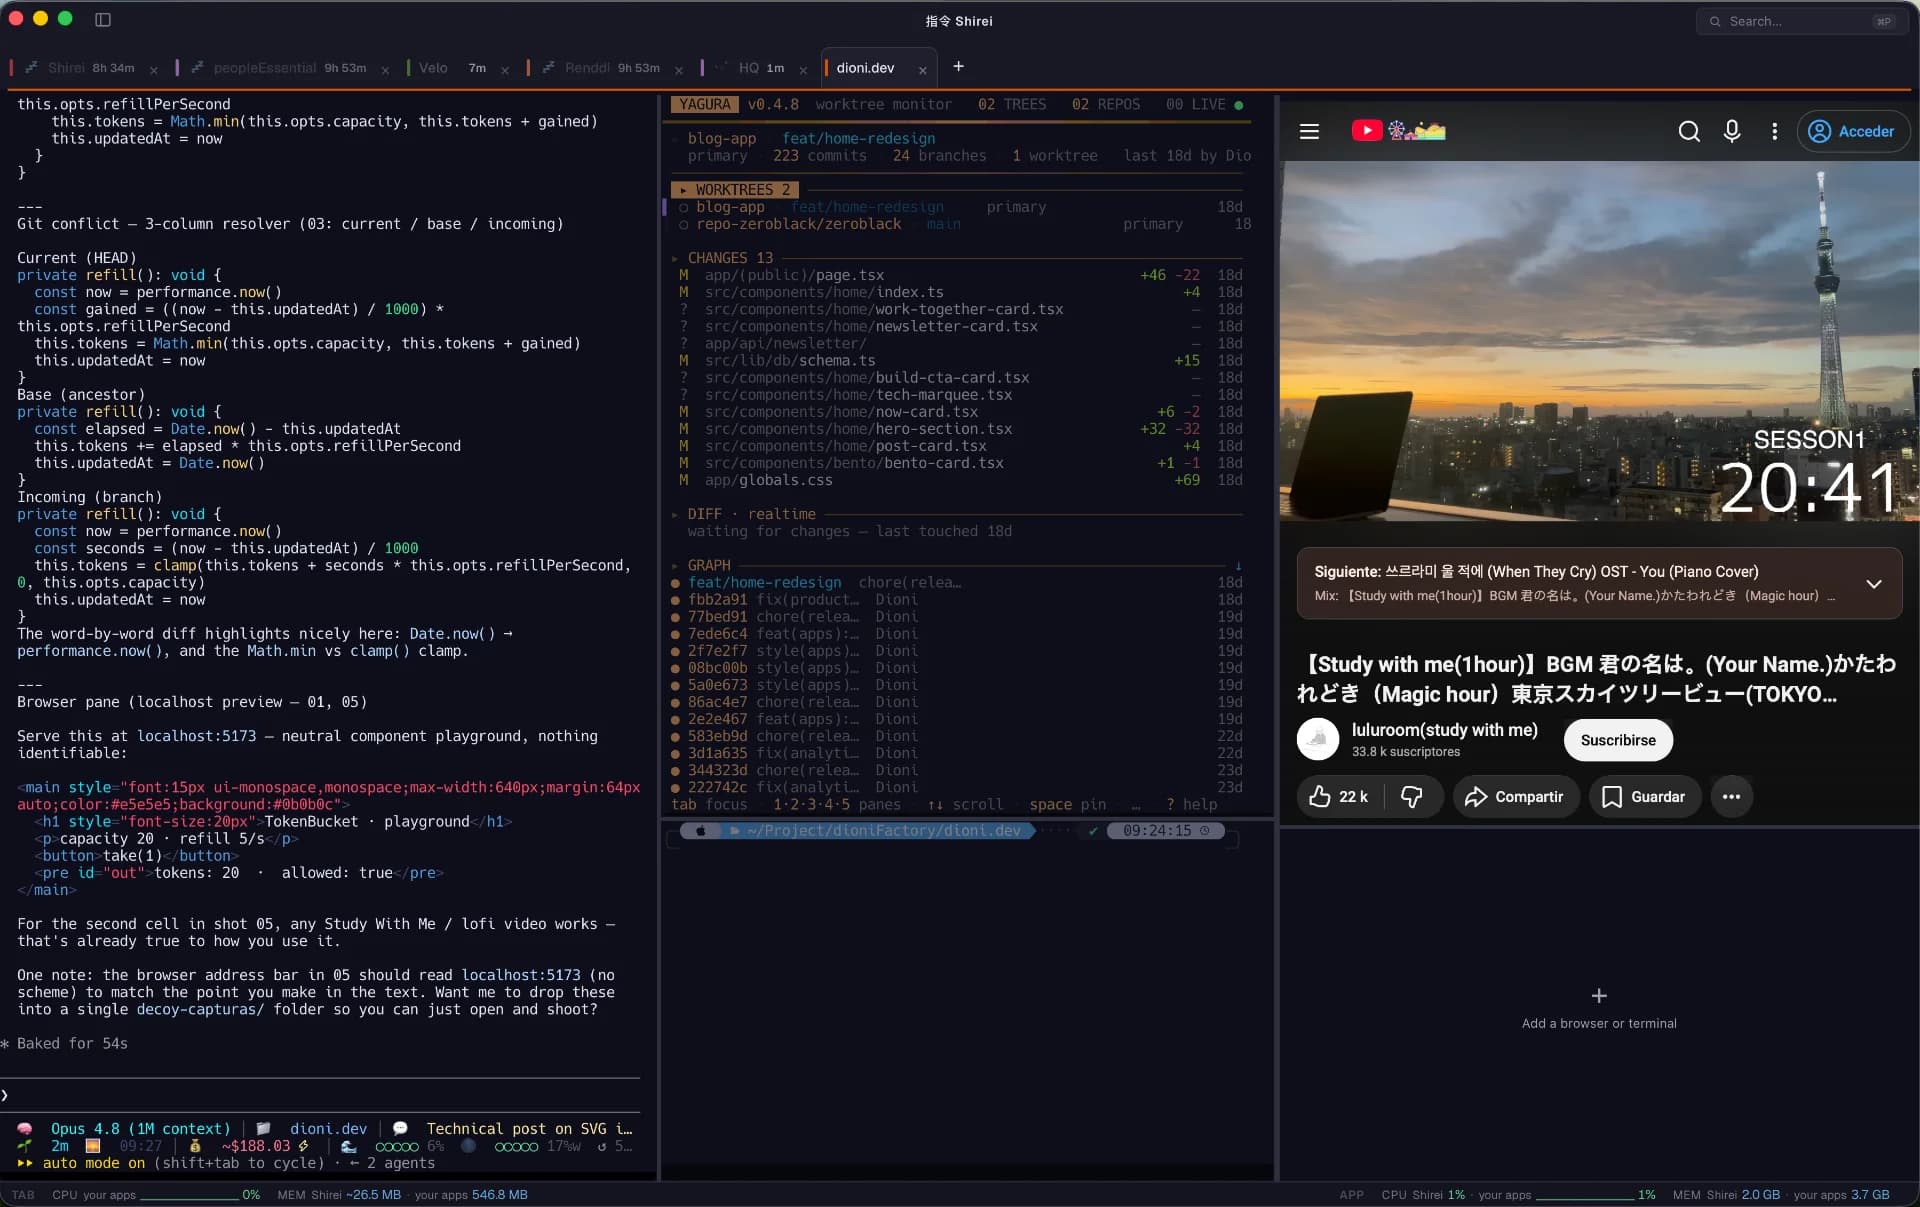Toggle the sidebar panel icon in title bar

(x=103, y=19)
